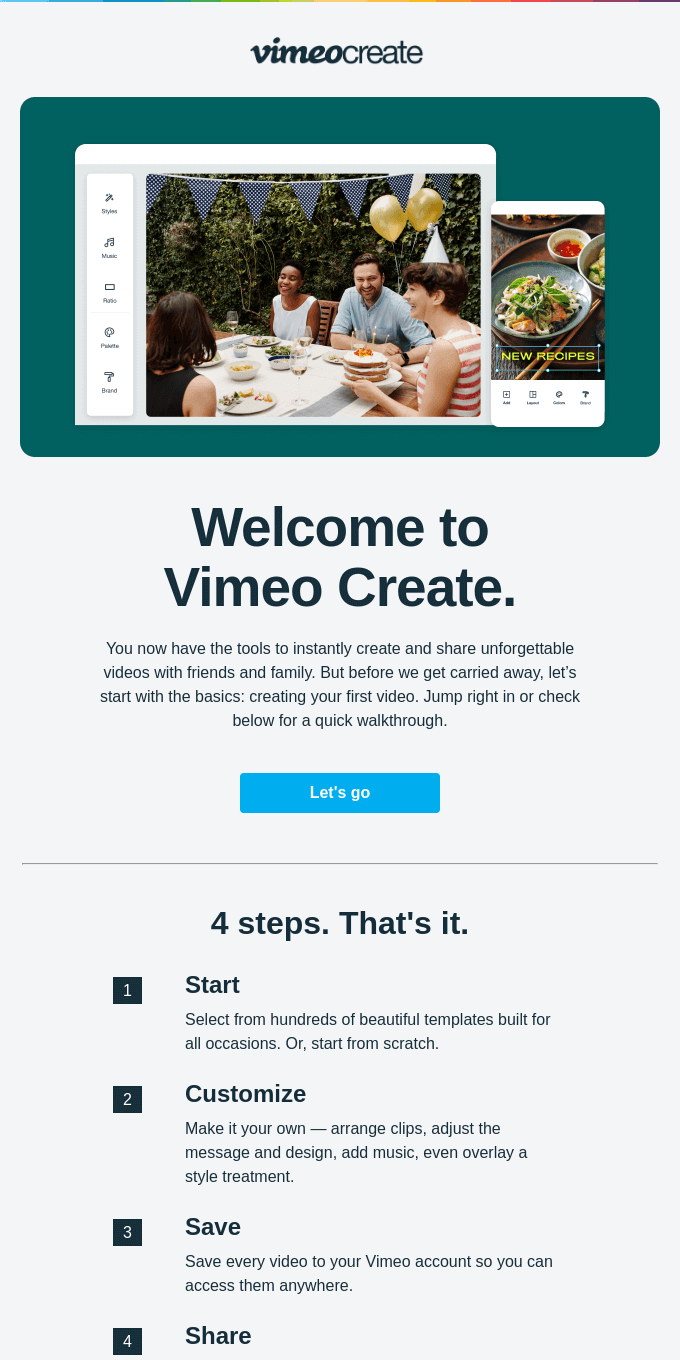Click the step 2 number badge
The image size is (680, 1360).
click(x=127, y=1100)
